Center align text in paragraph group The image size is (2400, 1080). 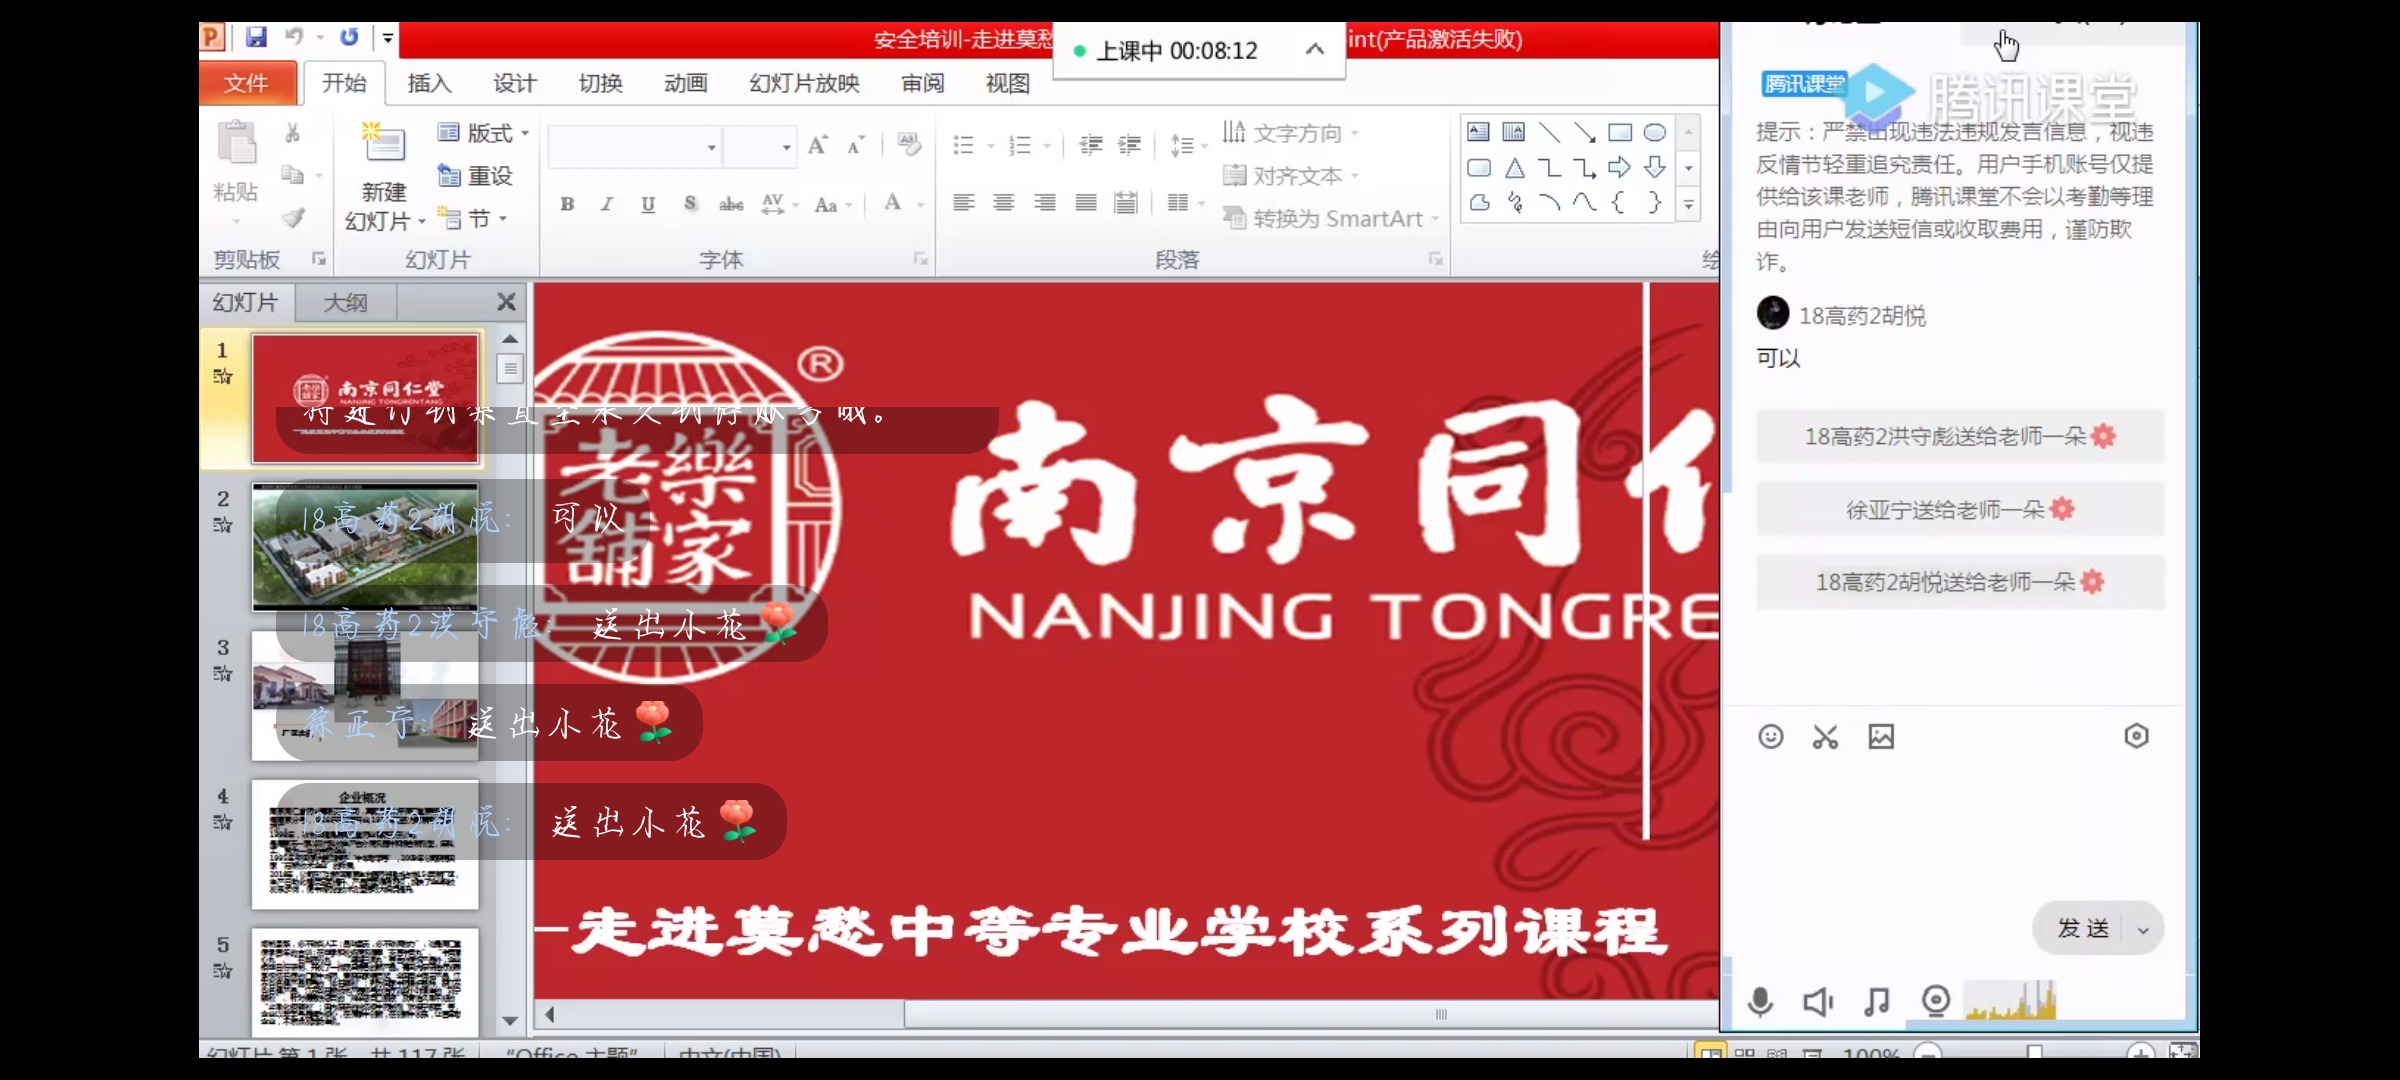tap(1004, 203)
